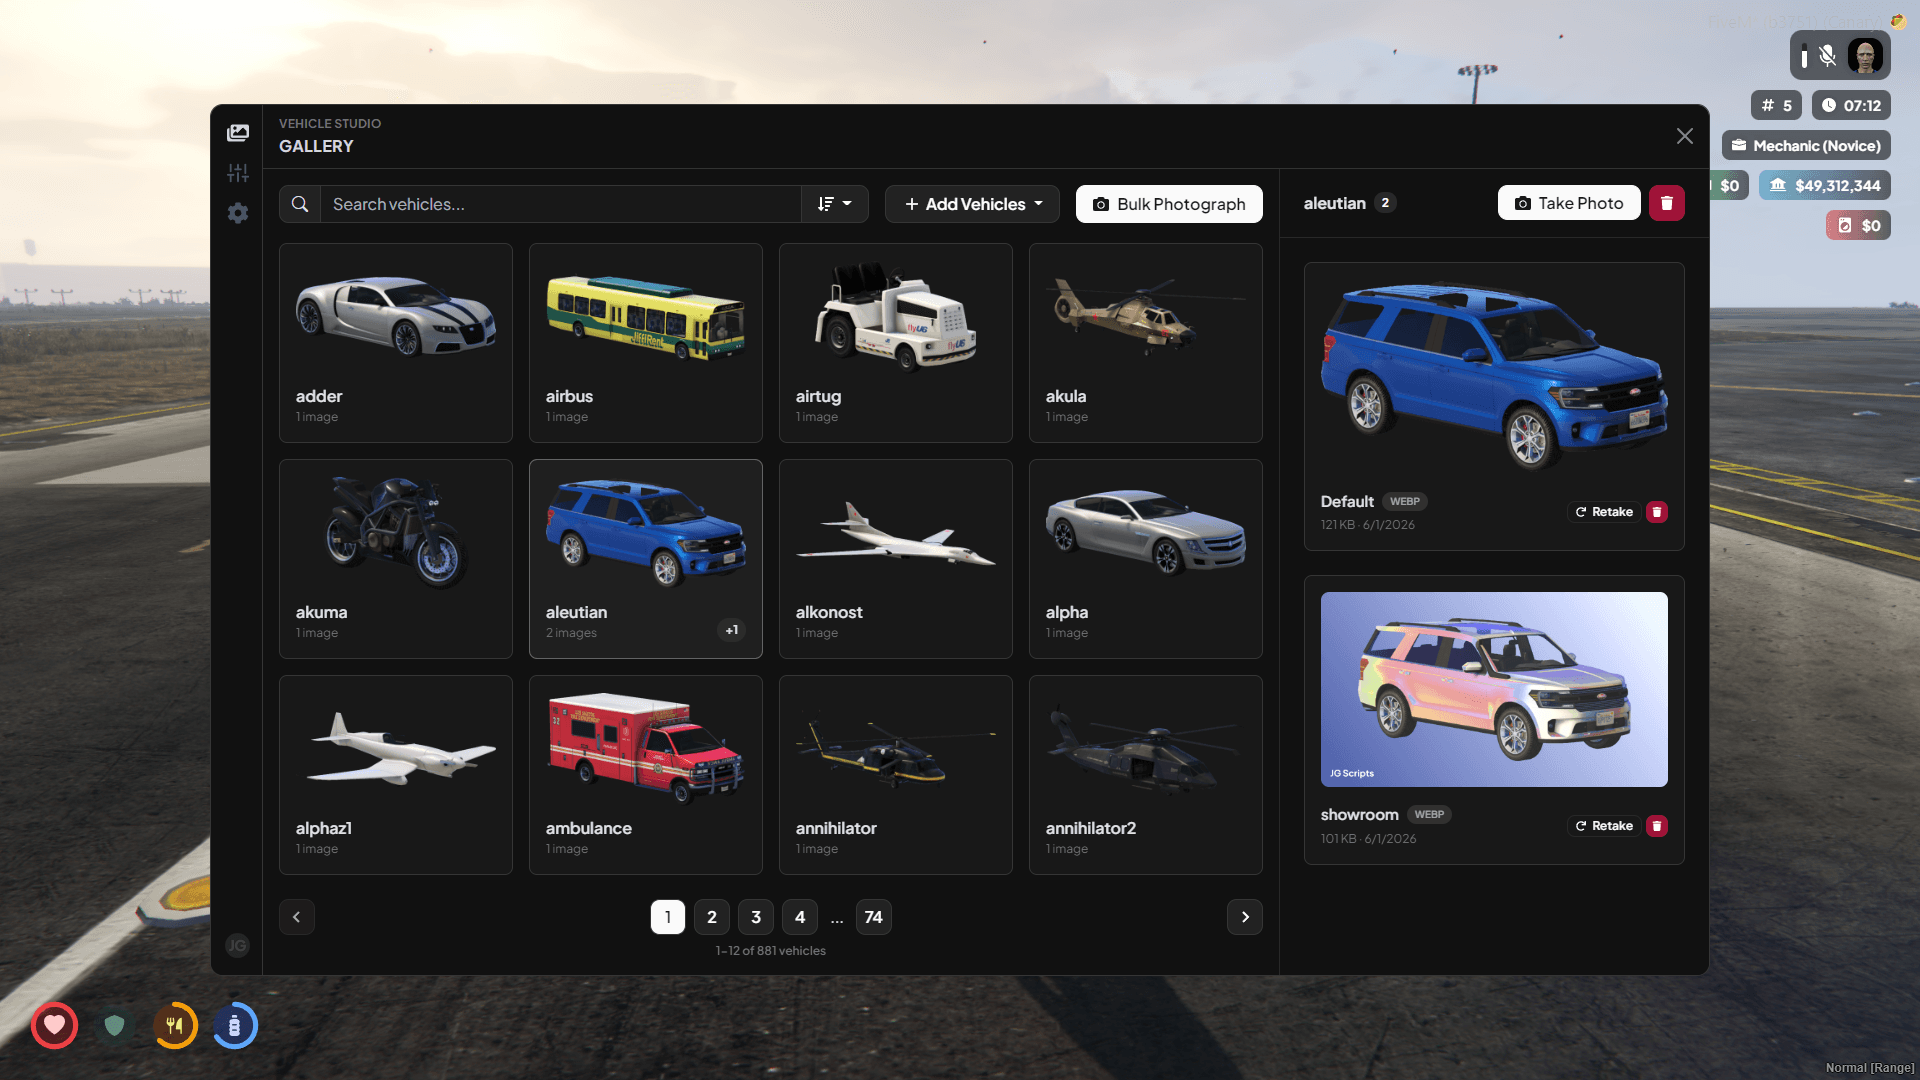Open the akula helicopter card

pos(1146,343)
